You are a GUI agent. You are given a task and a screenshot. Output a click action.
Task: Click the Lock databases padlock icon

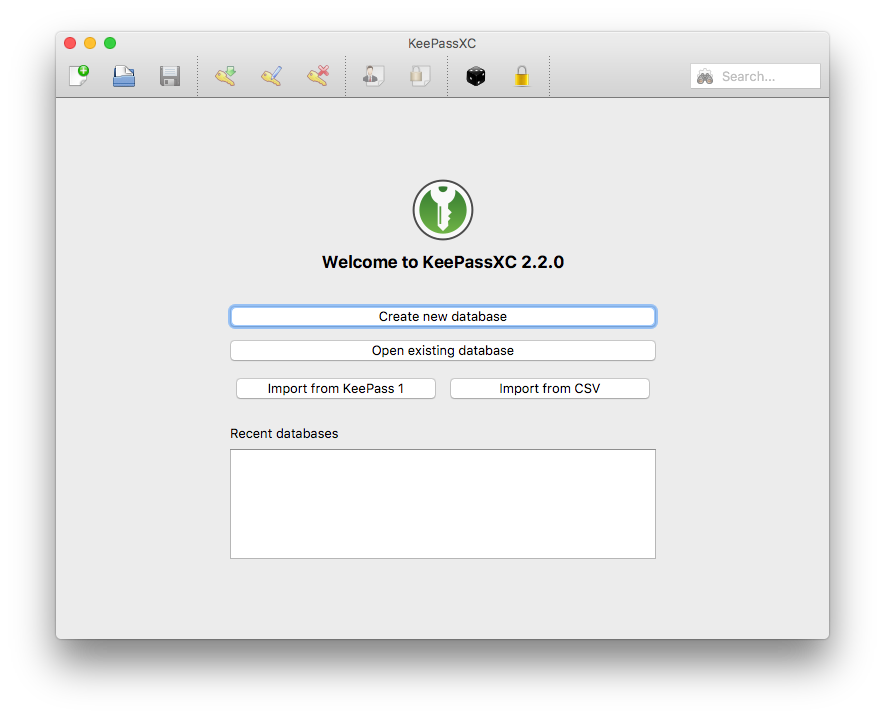coord(522,76)
